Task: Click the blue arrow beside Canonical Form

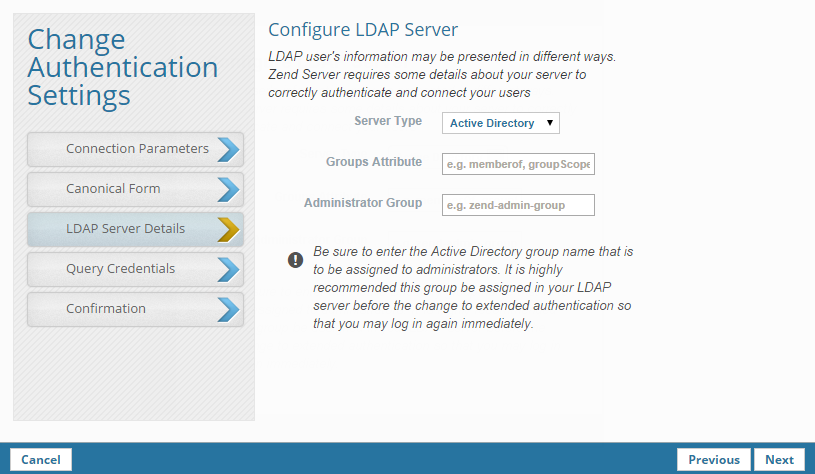Action: pyautogui.click(x=228, y=189)
